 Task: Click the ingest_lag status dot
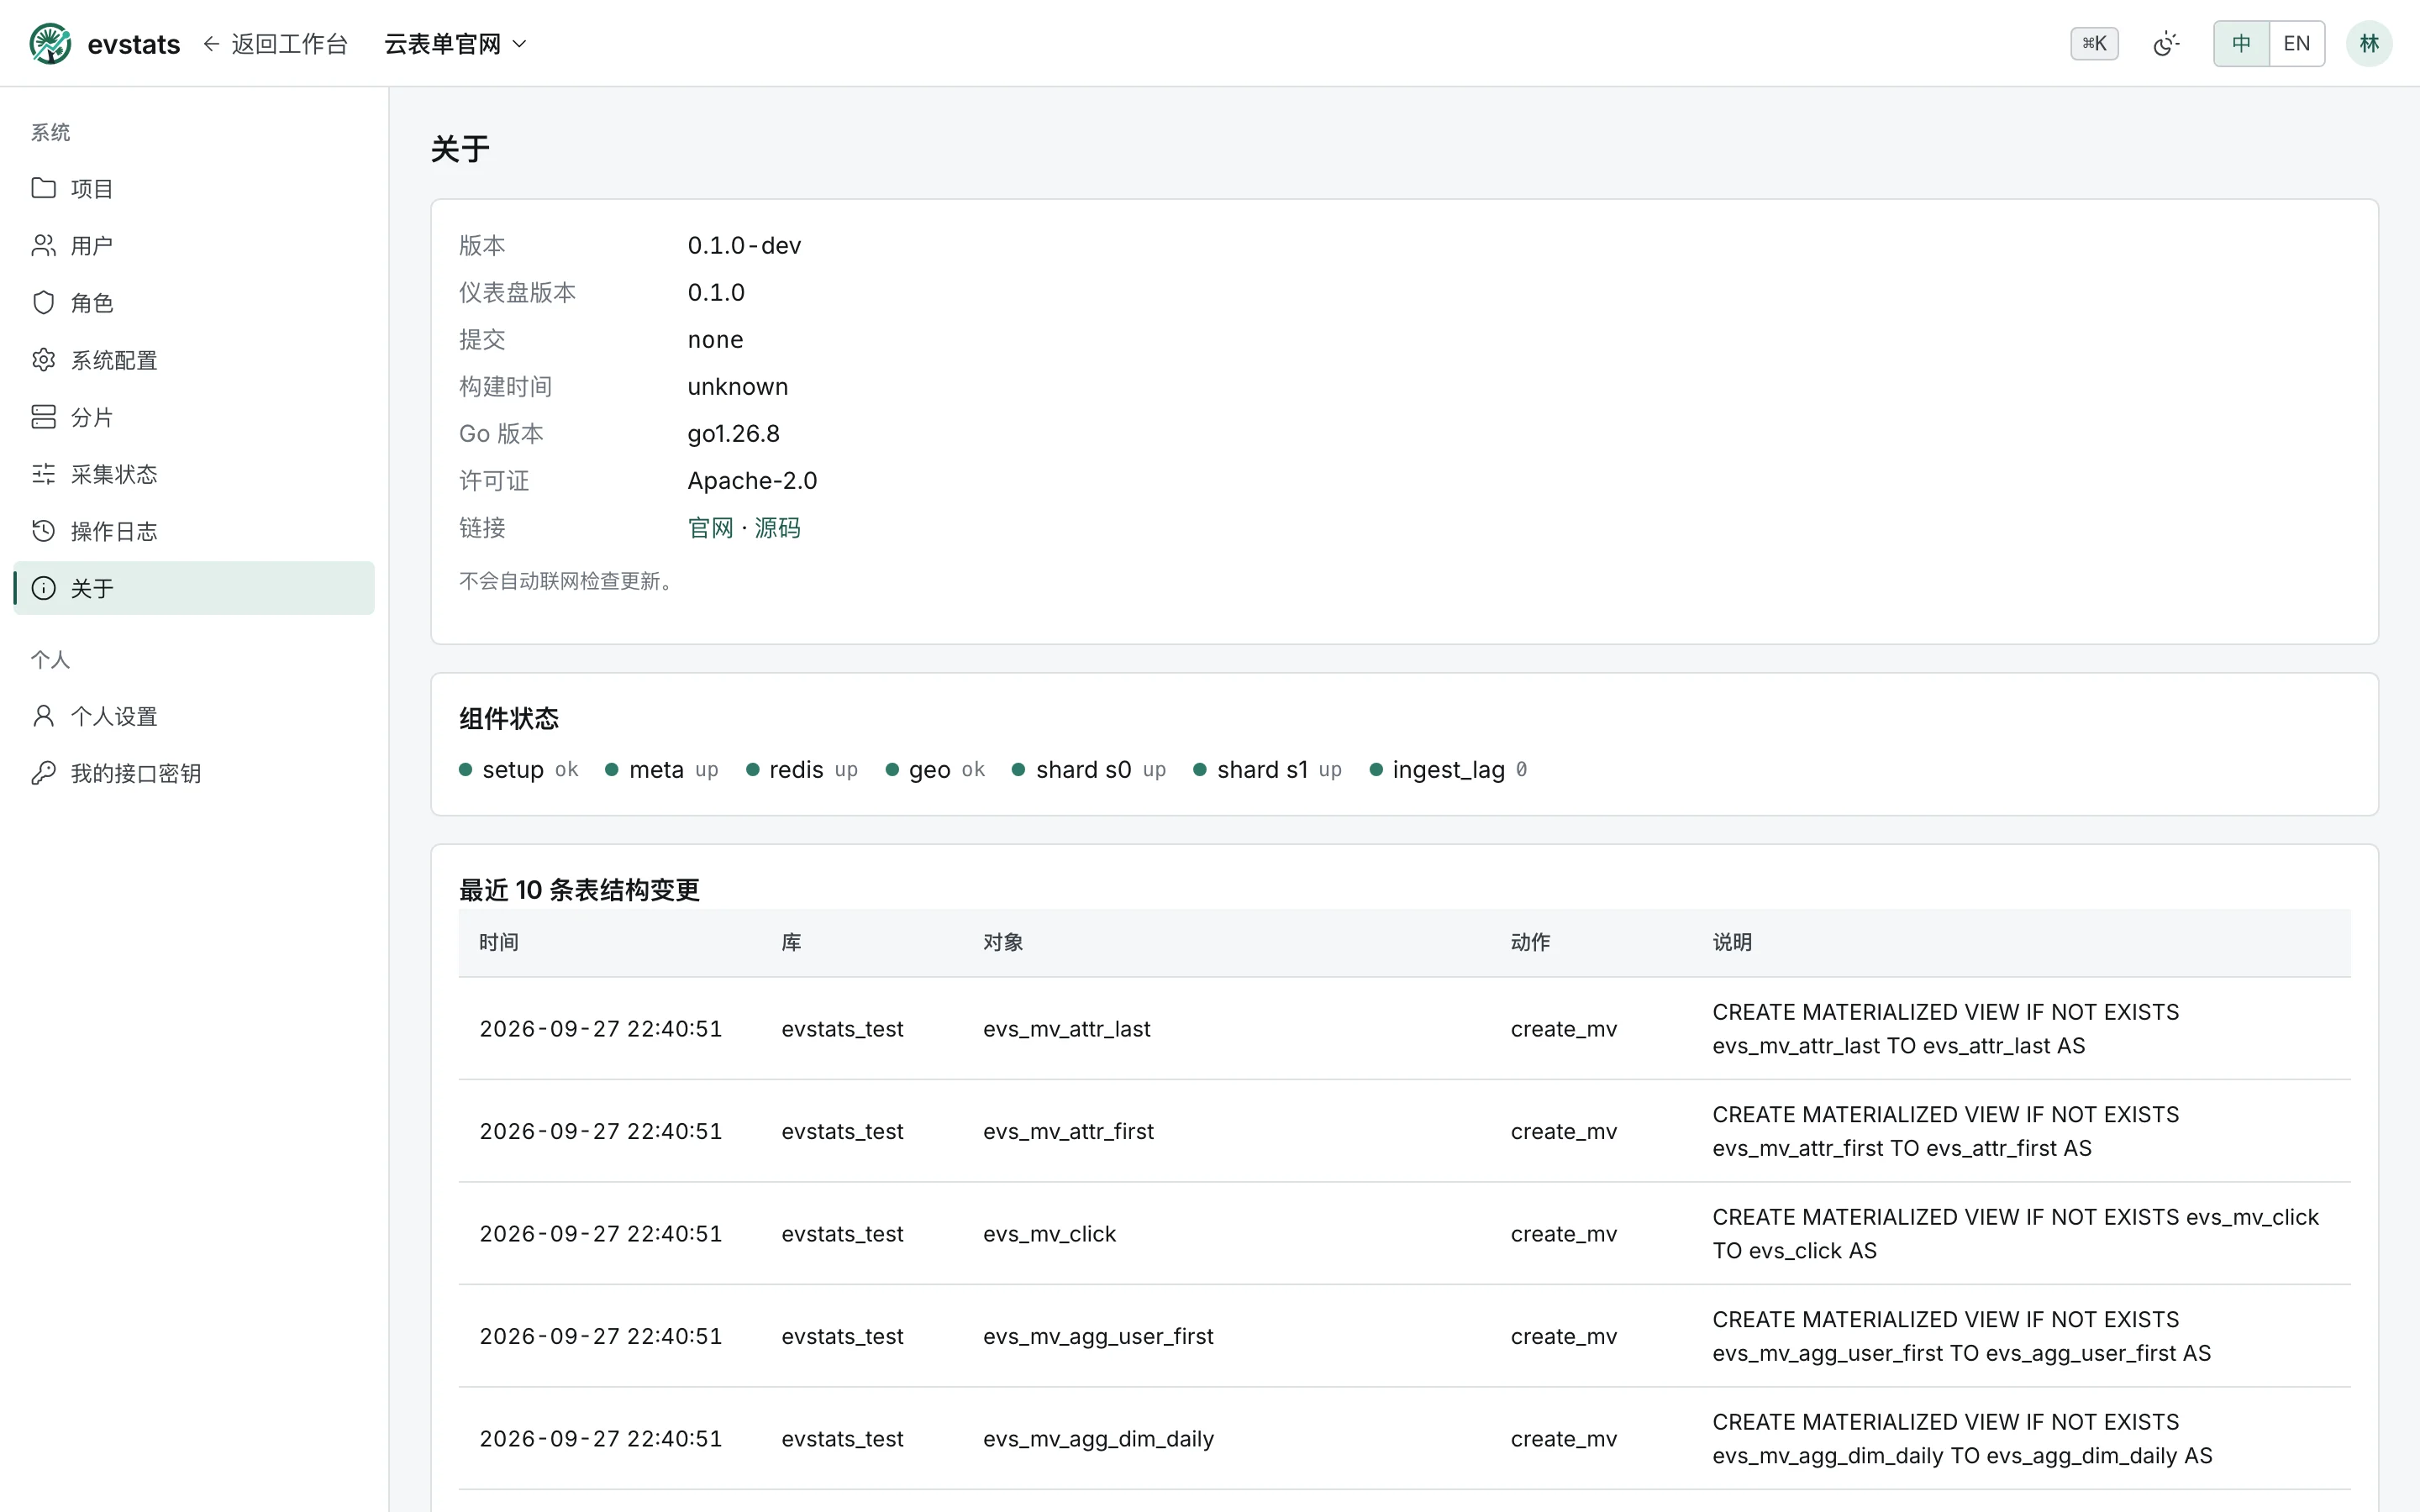pos(1375,769)
